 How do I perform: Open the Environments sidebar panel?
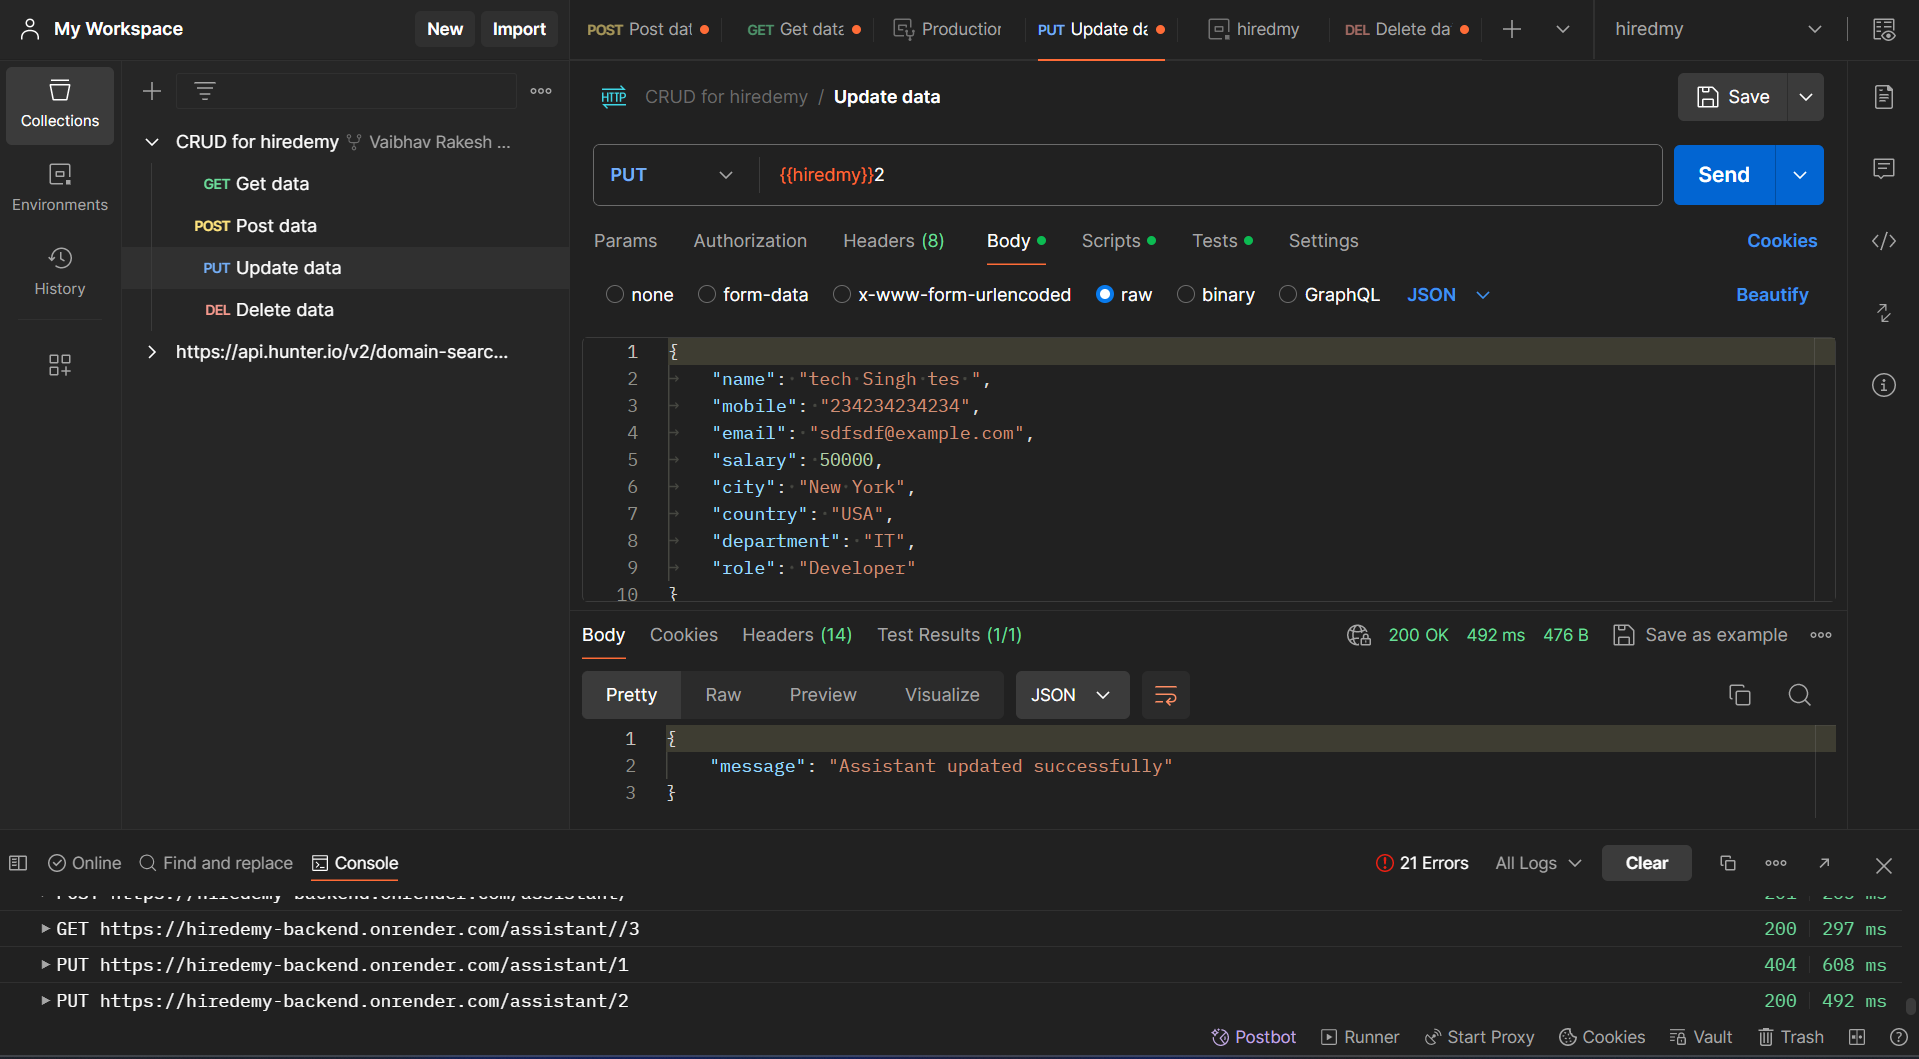[60, 188]
